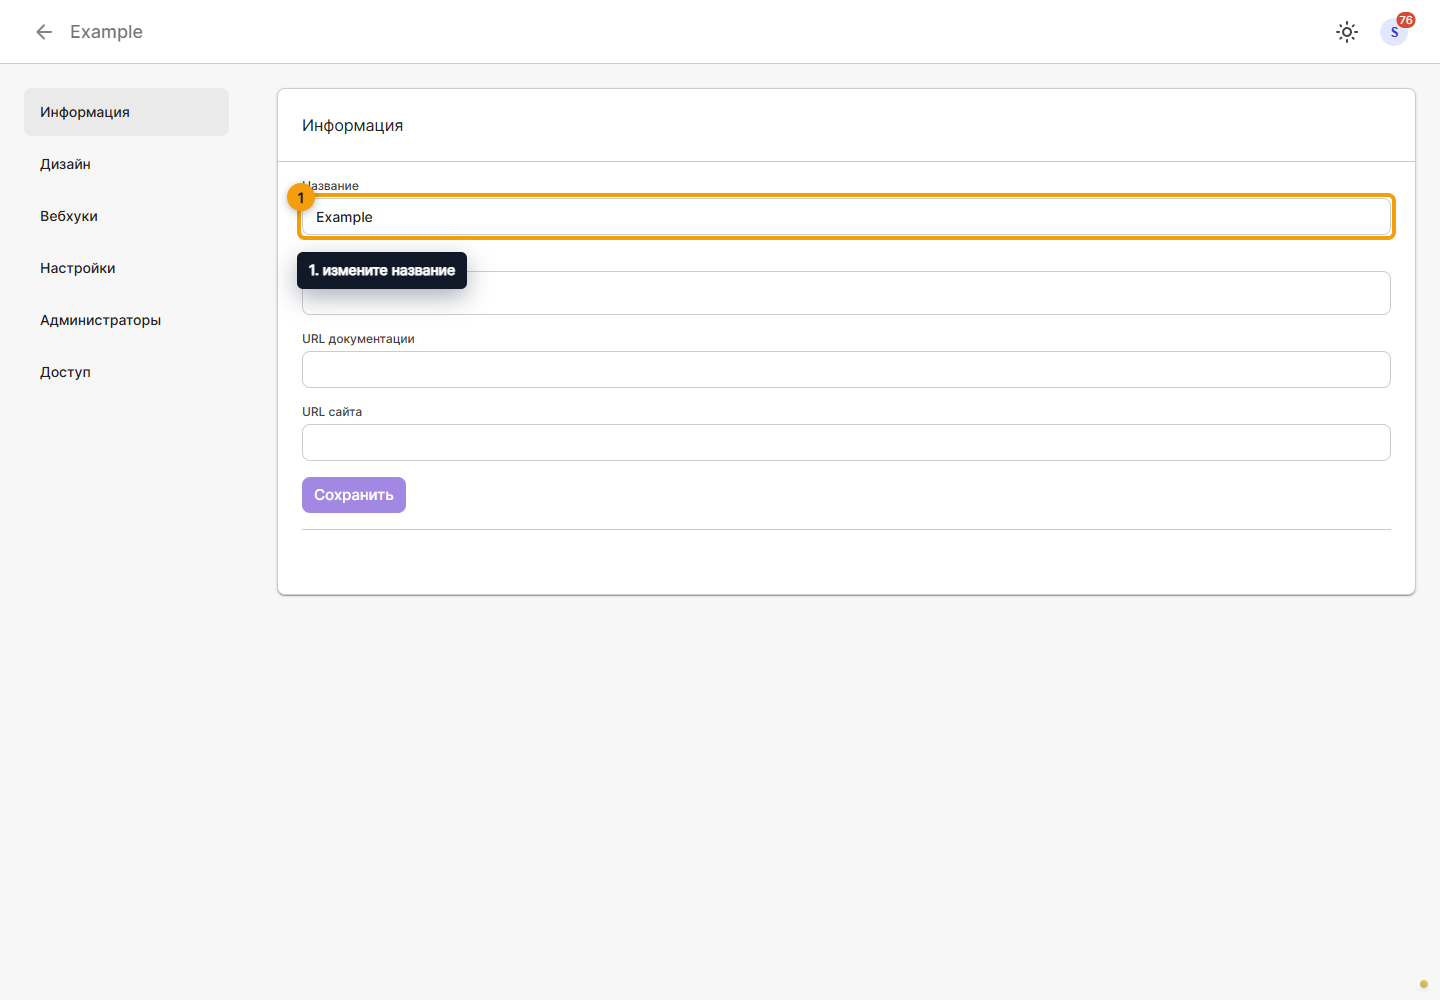Toggle the light/dark theme sun icon
The width and height of the screenshot is (1440, 1000).
point(1347,32)
